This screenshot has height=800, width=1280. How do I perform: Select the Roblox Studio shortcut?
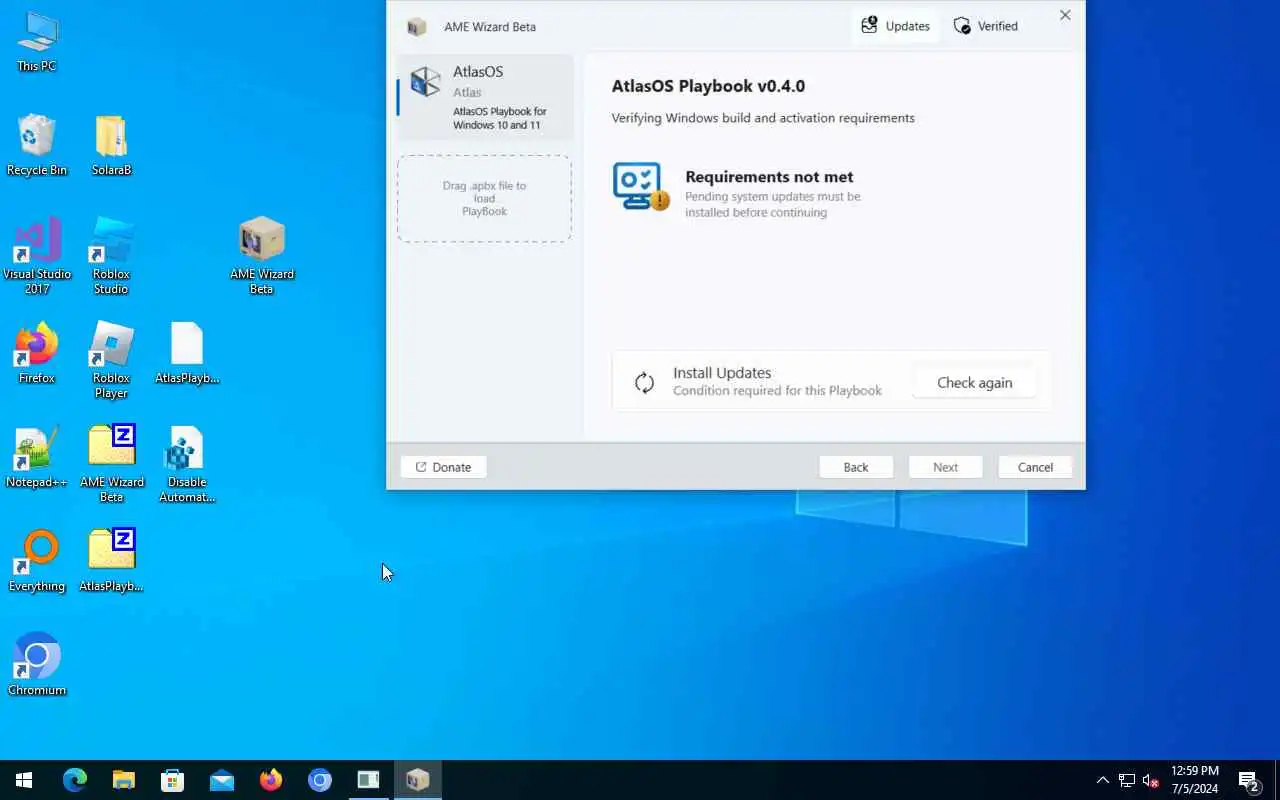(x=111, y=256)
